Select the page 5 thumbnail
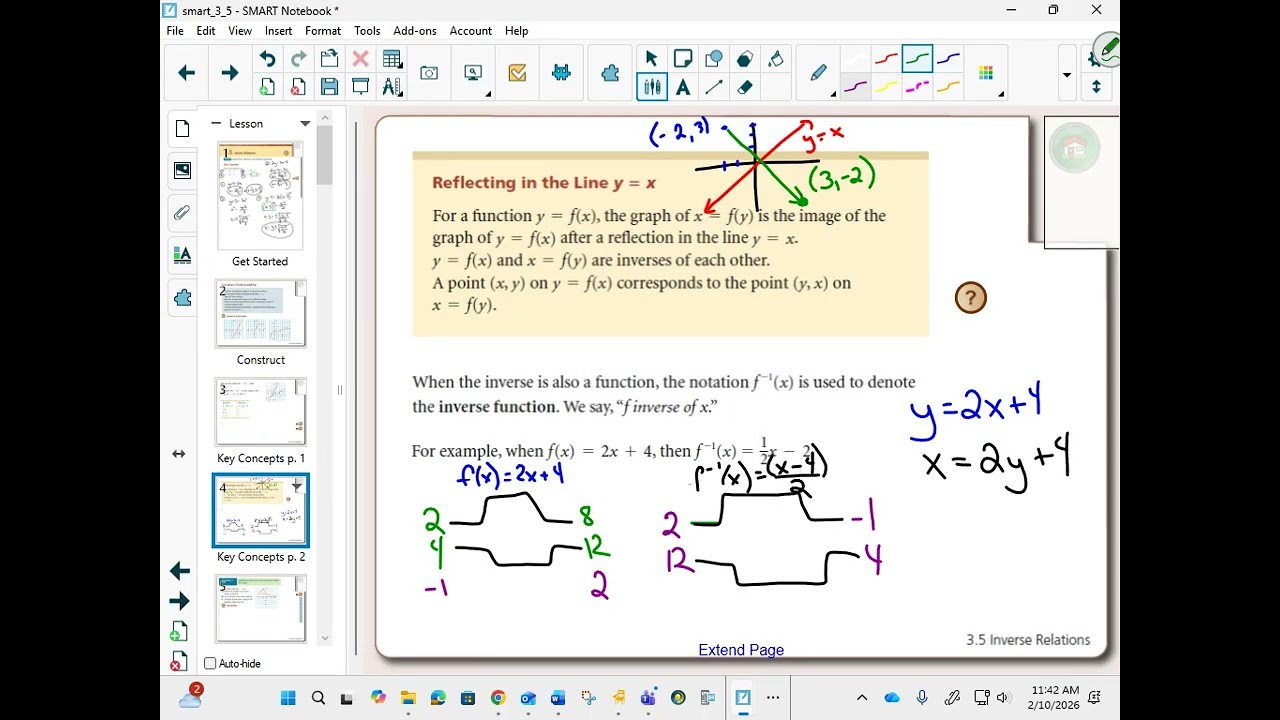The width and height of the screenshot is (1280, 720). click(260, 608)
